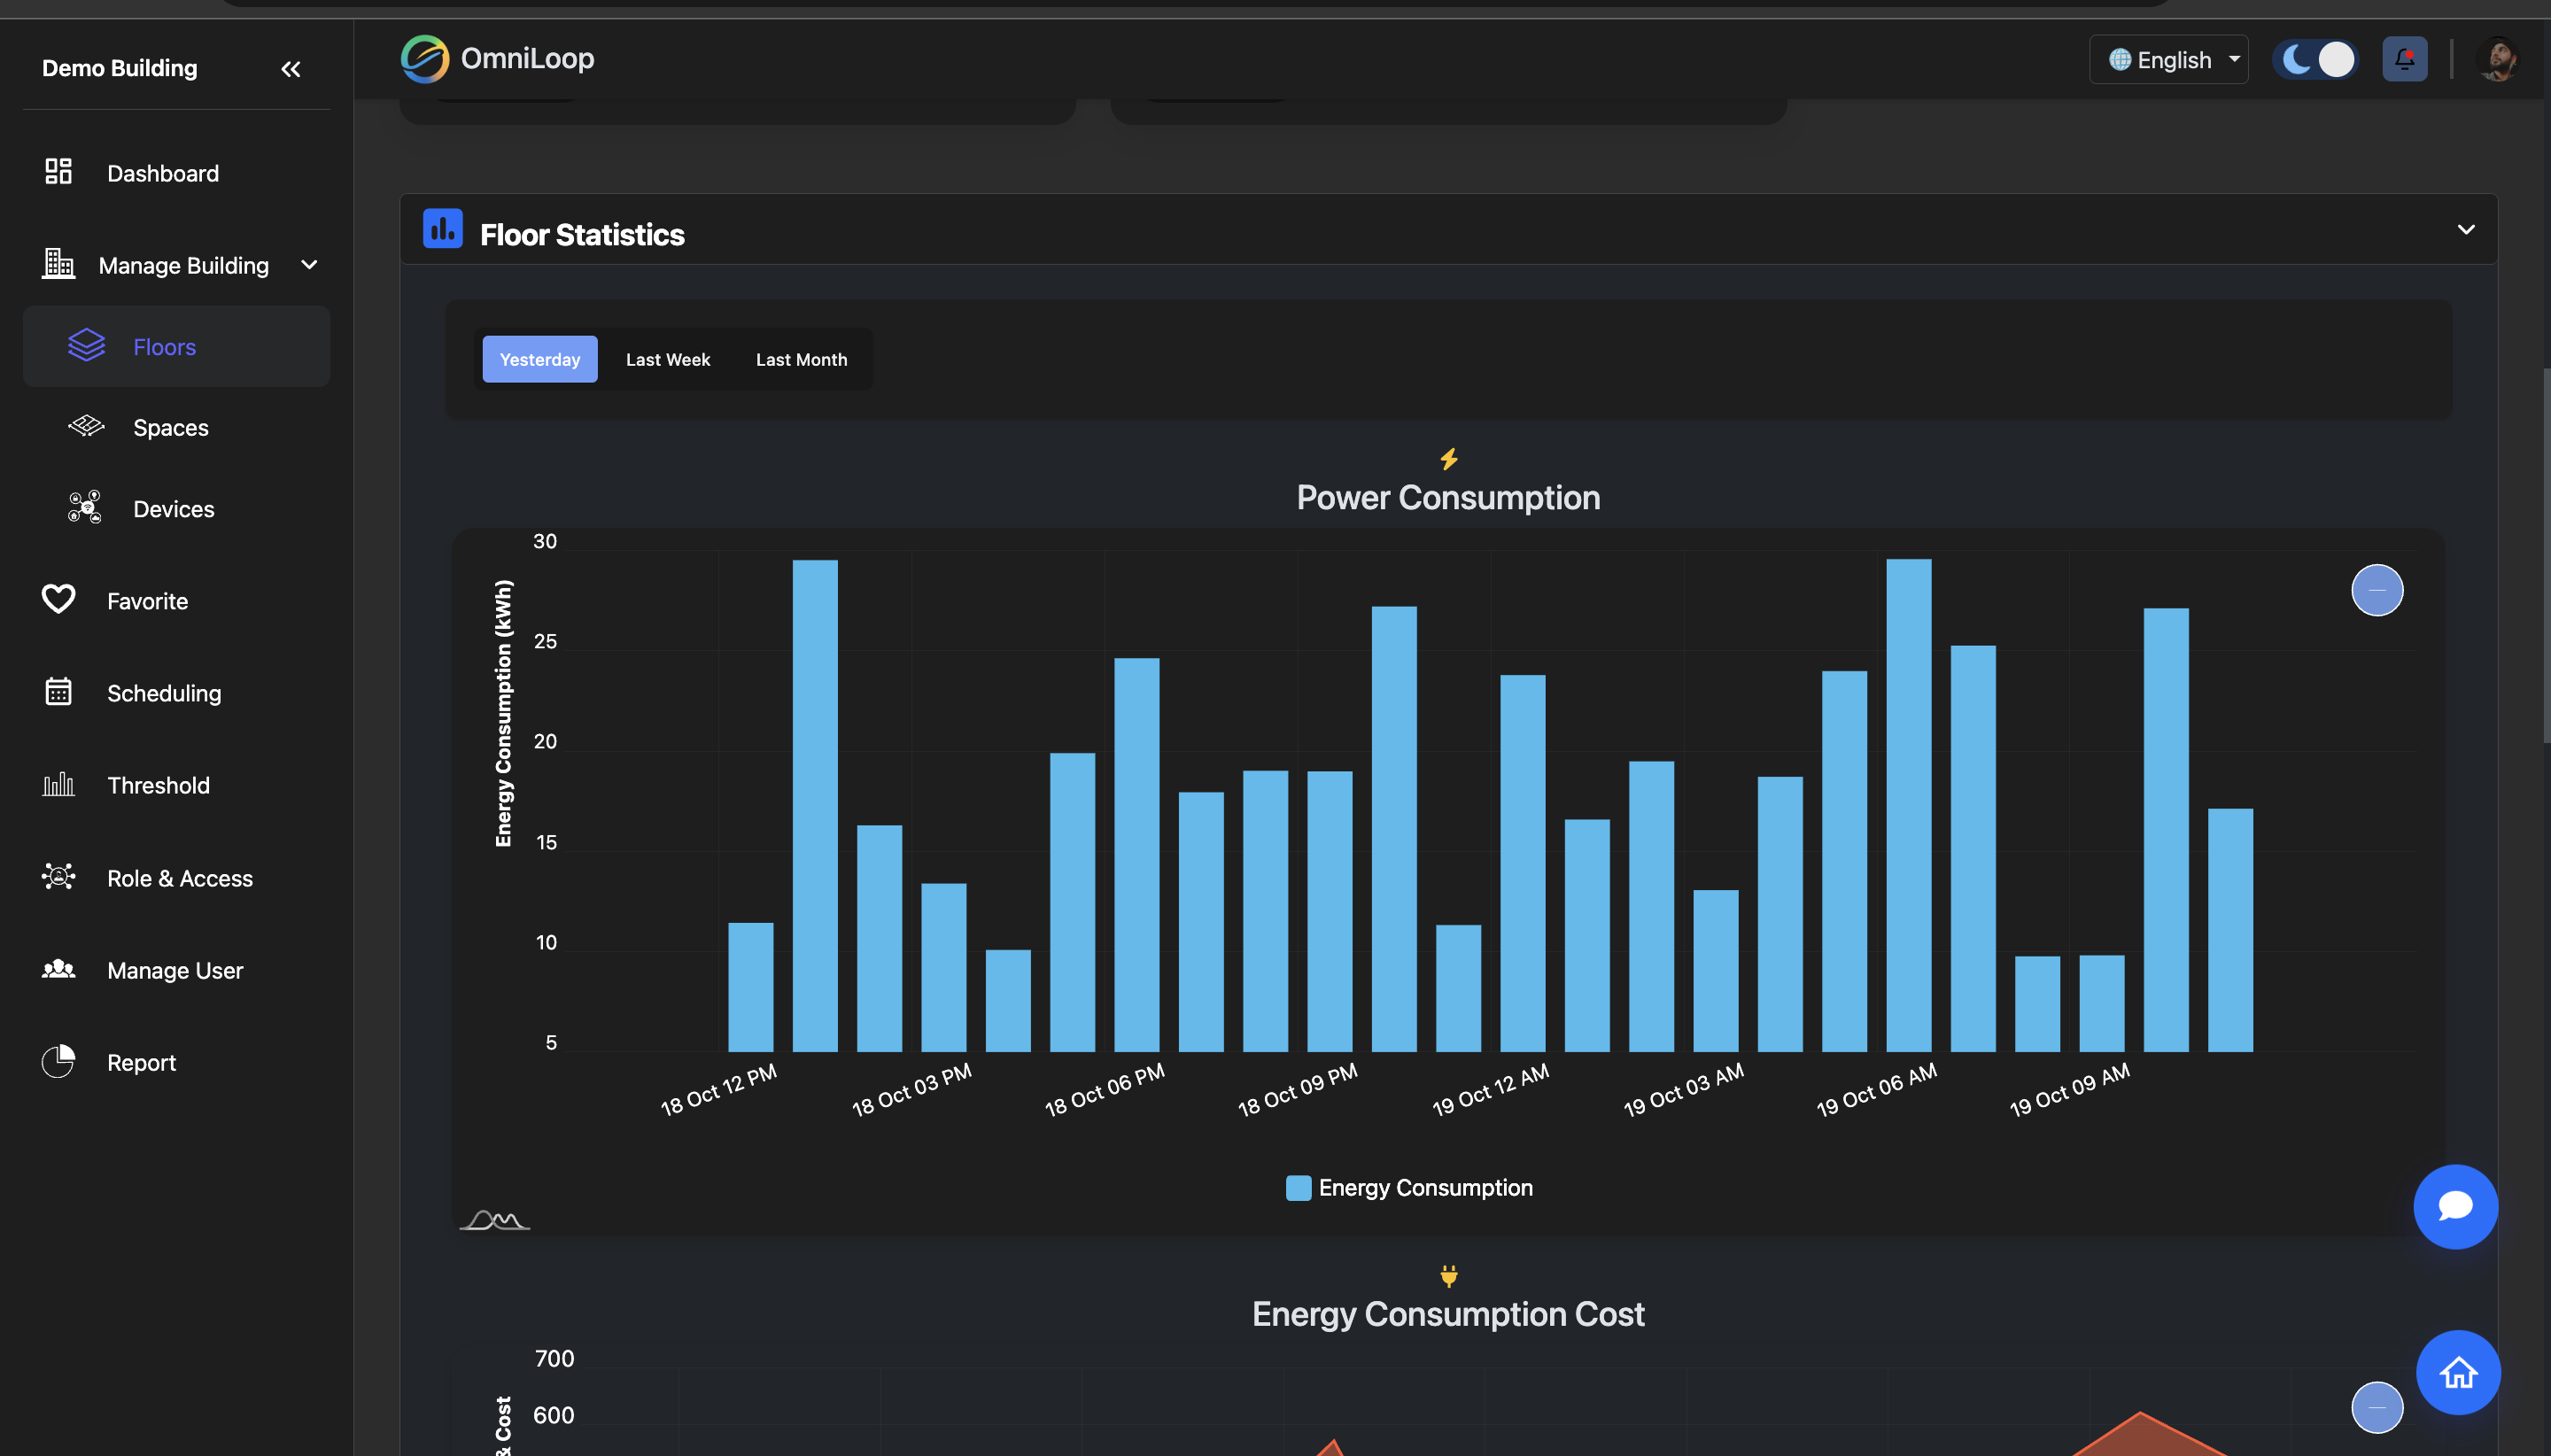
Task: Click the profile avatar picture
Action: click(x=2497, y=59)
